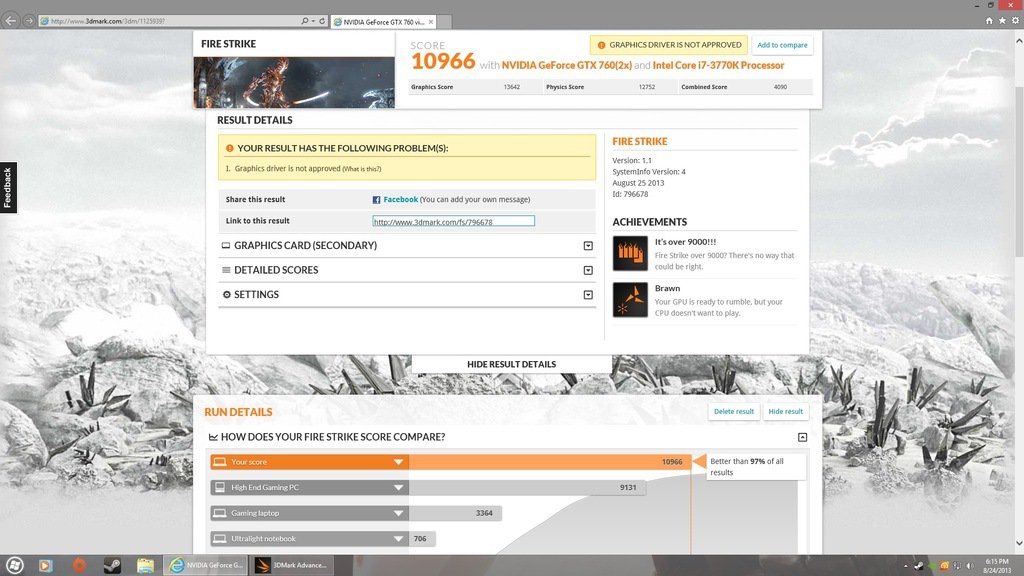Collapse the score comparison panel
The image size is (1024, 576).
click(802, 438)
